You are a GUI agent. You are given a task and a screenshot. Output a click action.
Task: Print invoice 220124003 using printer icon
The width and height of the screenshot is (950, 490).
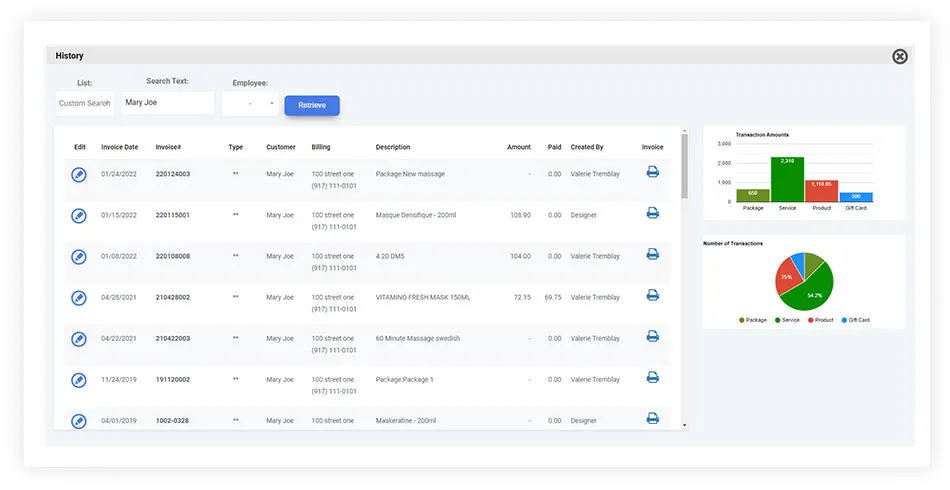[653, 172]
